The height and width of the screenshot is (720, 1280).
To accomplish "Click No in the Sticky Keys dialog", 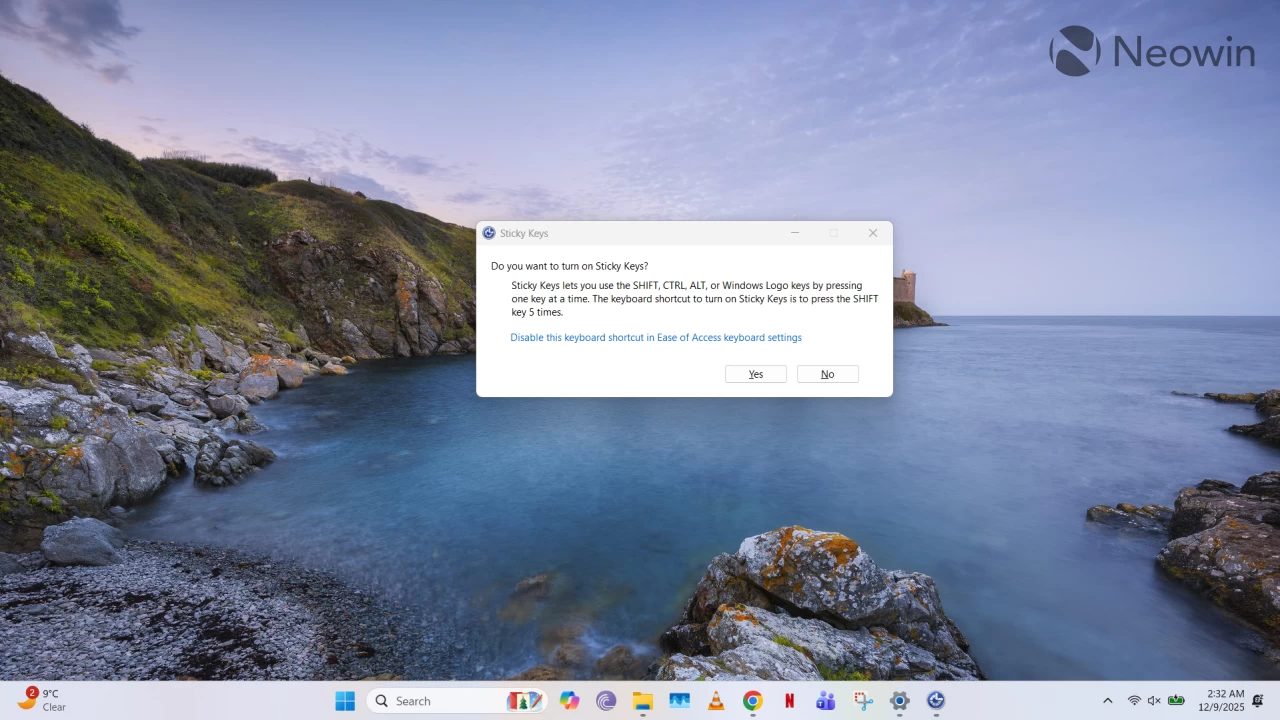I will tap(827, 374).
